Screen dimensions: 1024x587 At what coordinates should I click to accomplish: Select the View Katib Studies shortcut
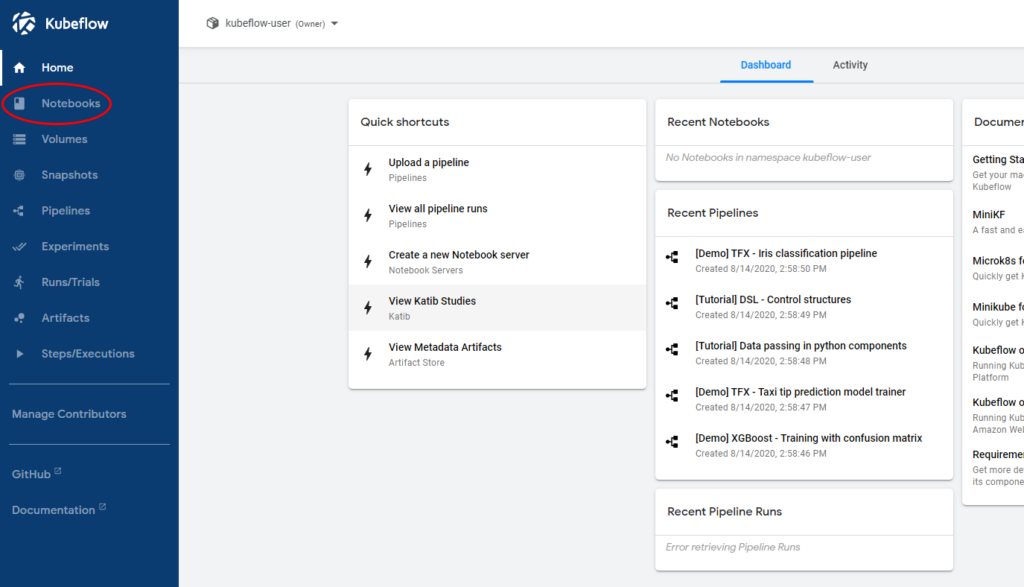coord(497,308)
